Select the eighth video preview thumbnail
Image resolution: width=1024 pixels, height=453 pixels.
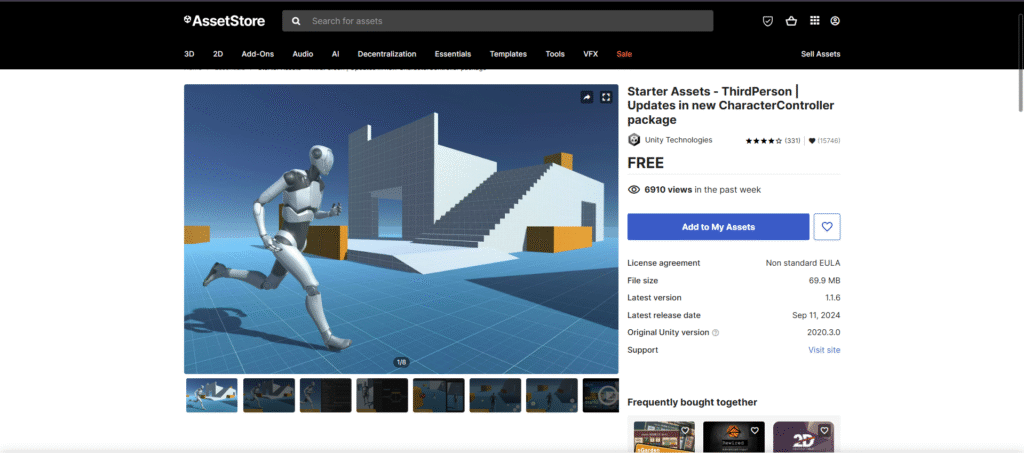pyautogui.click(x=601, y=395)
